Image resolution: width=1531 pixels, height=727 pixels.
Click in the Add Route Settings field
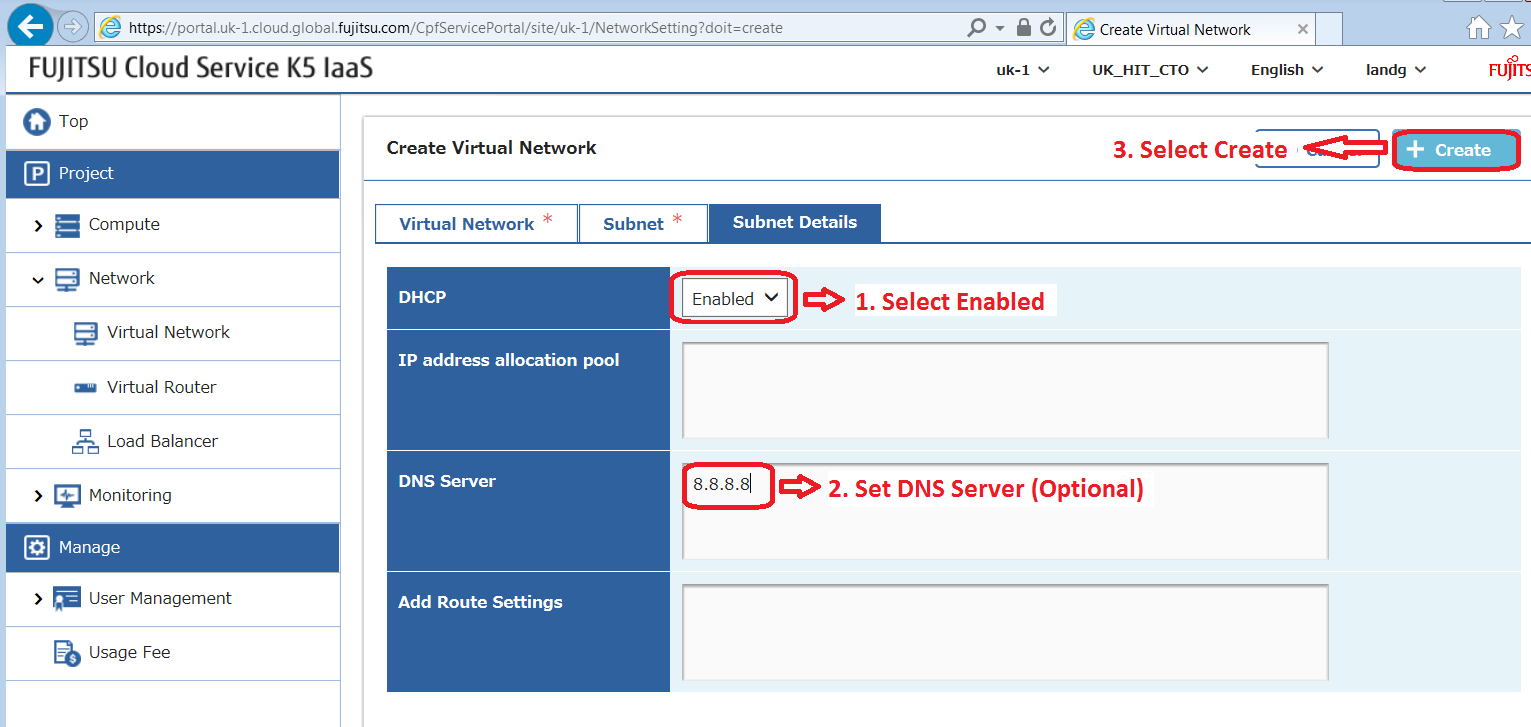[1005, 632]
